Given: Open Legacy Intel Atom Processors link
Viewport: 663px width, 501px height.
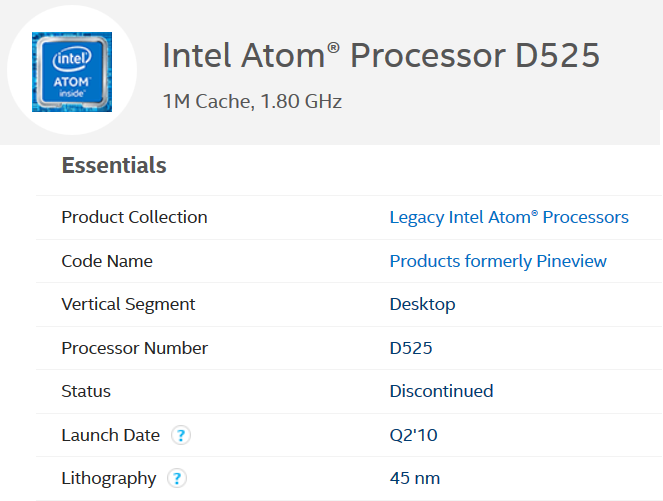Looking at the screenshot, I should point(509,217).
